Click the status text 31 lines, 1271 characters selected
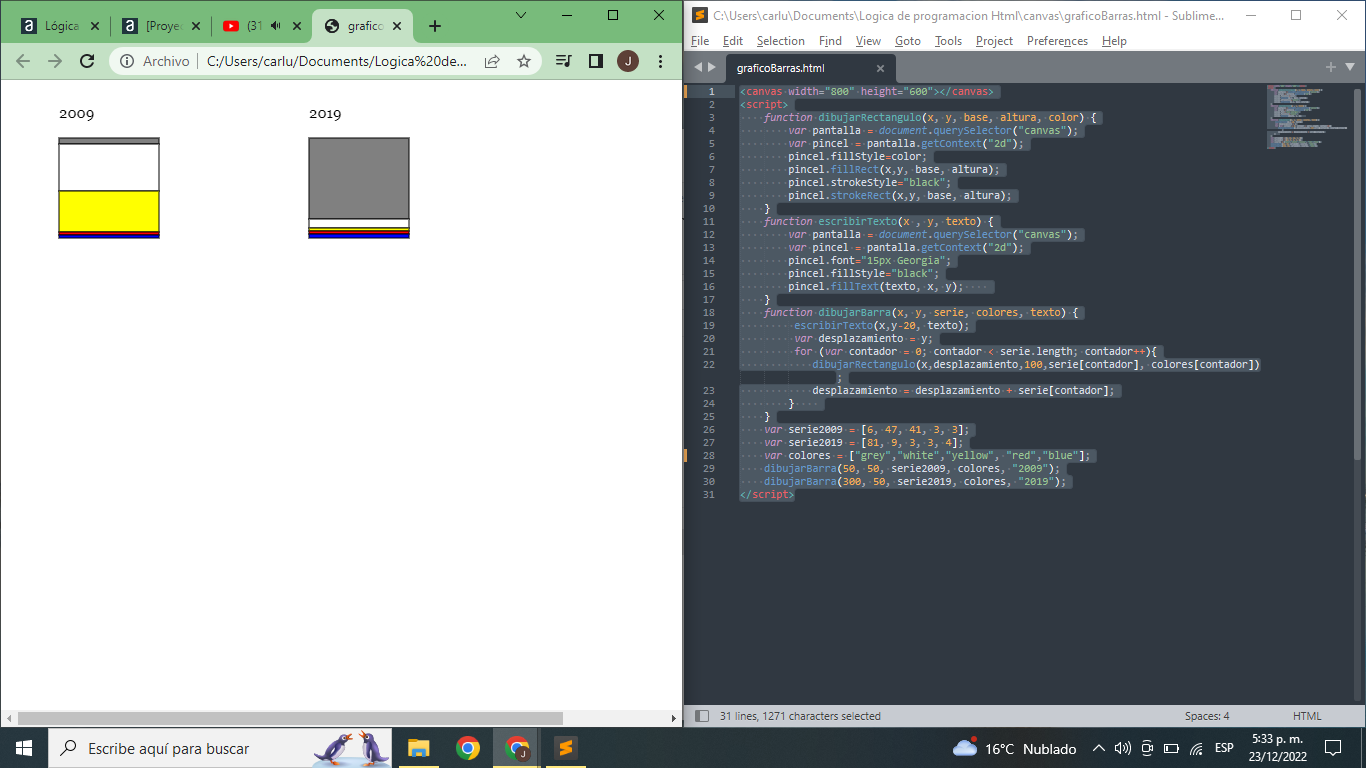This screenshot has height=768, width=1366. point(800,716)
